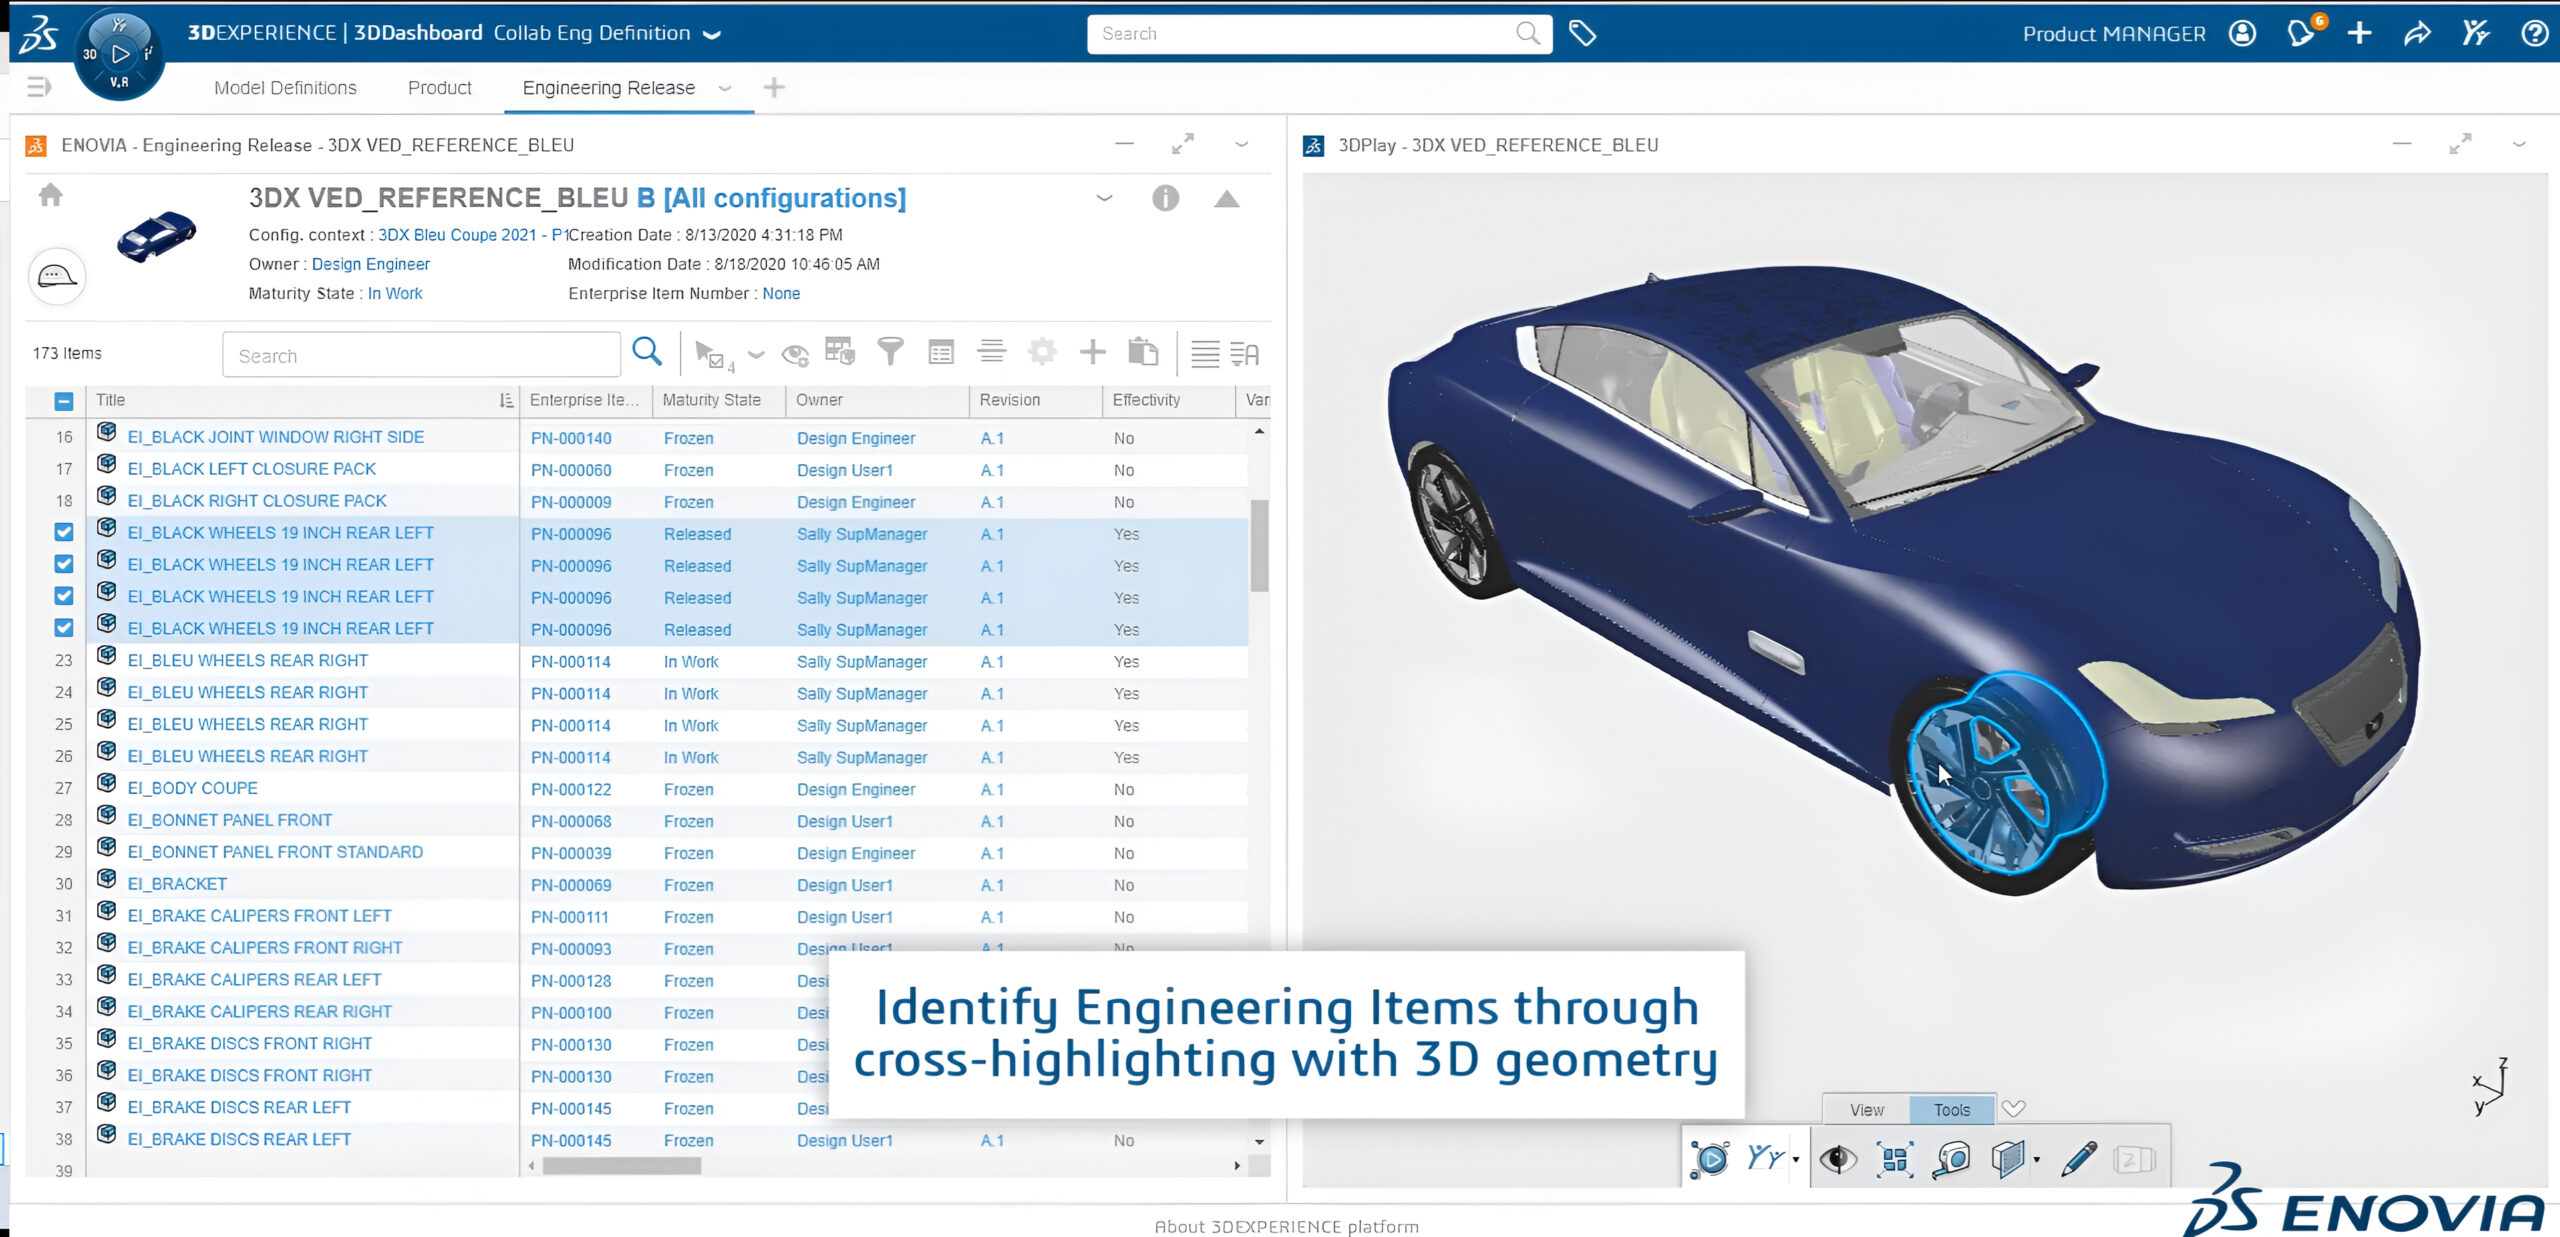Screen dimensions: 2560x1237
Task: Toggle hide/show eye tool in 3DPlay
Action: coord(1838,1159)
